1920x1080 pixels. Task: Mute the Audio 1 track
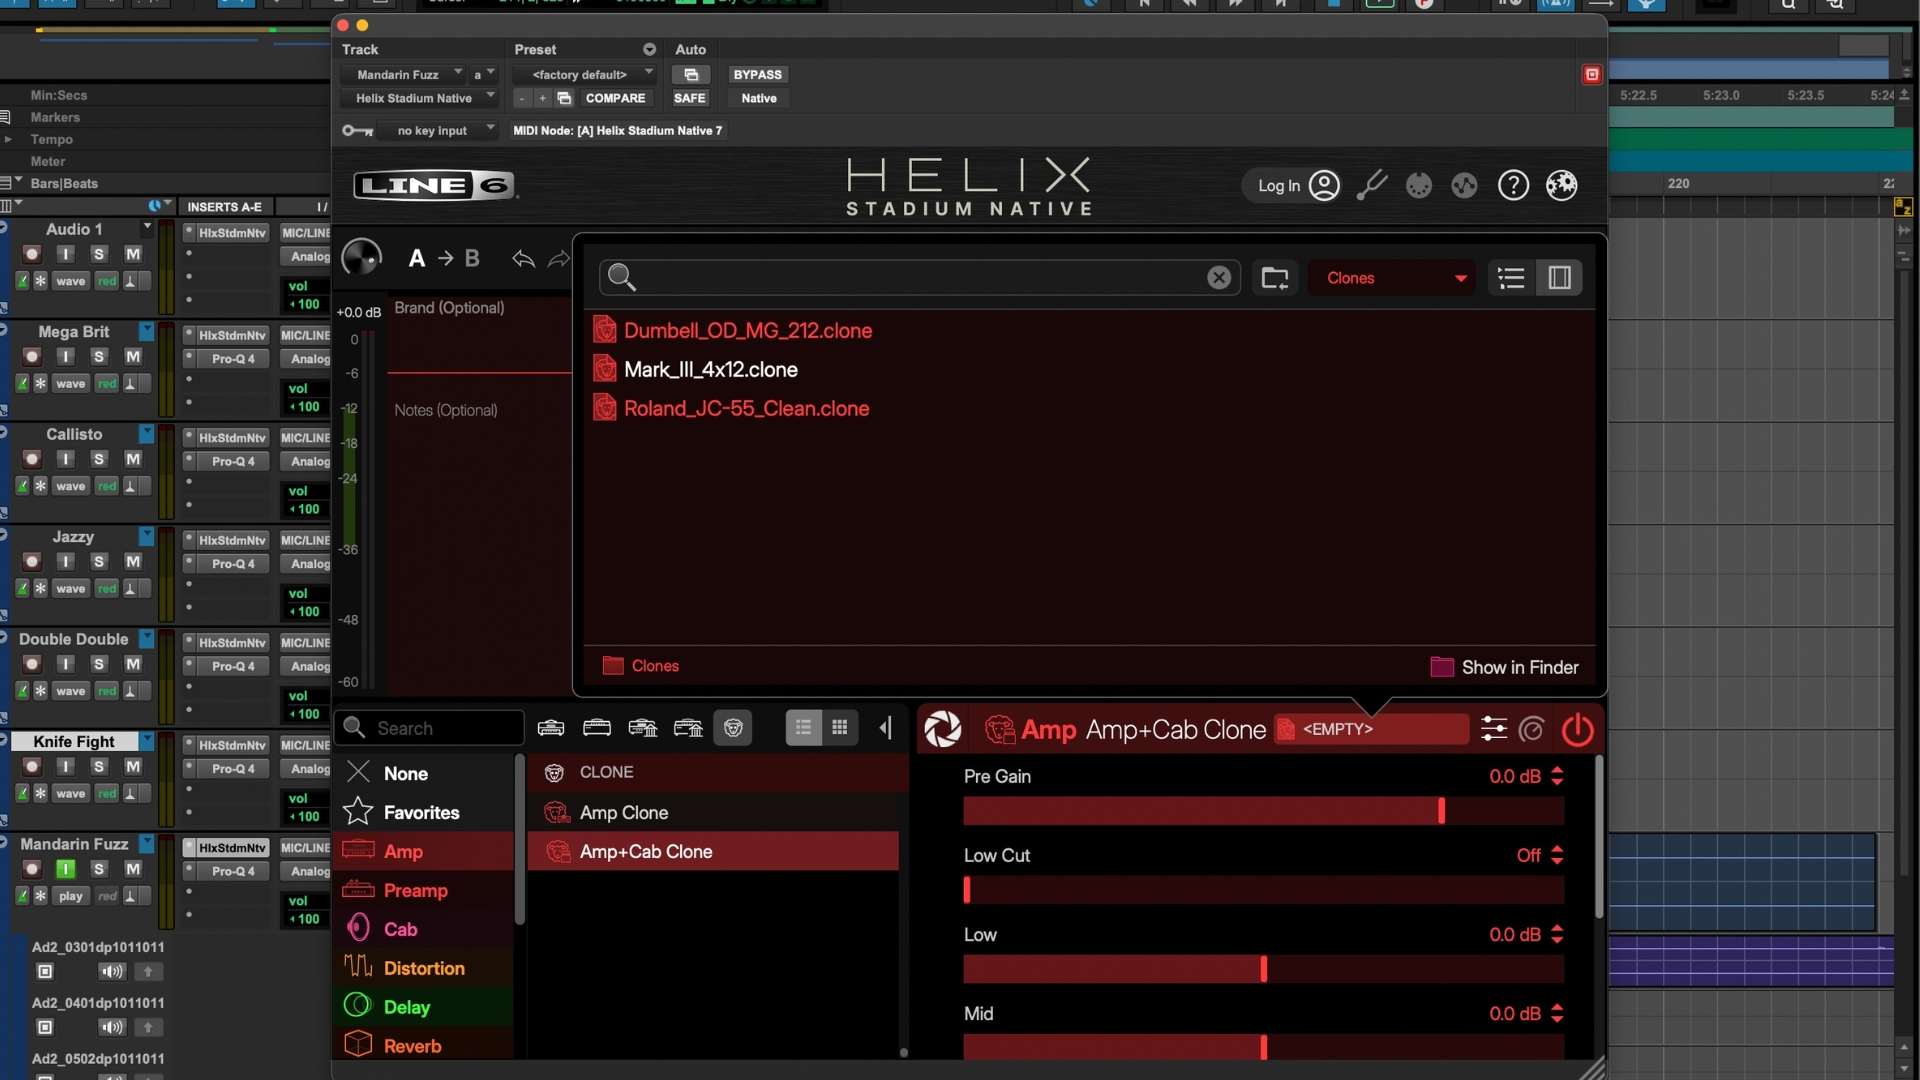pyautogui.click(x=133, y=254)
